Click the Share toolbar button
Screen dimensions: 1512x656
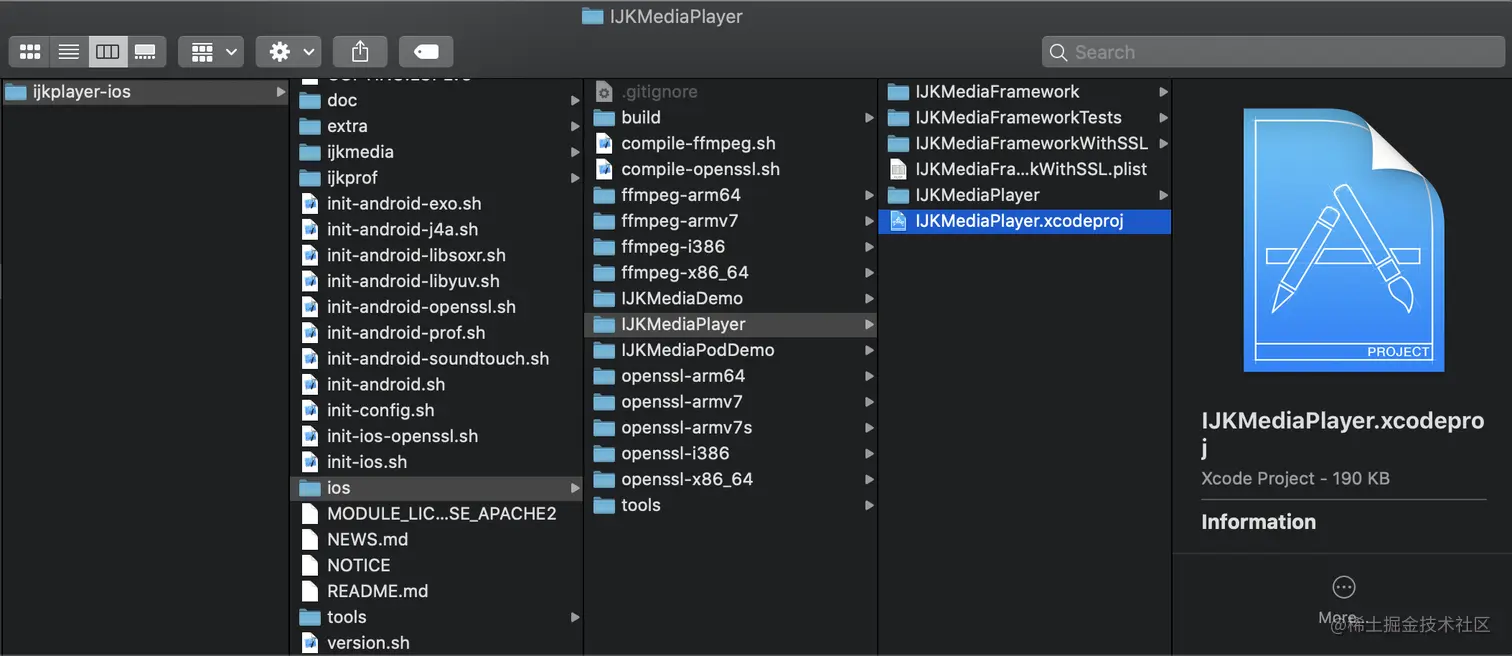pos(360,51)
